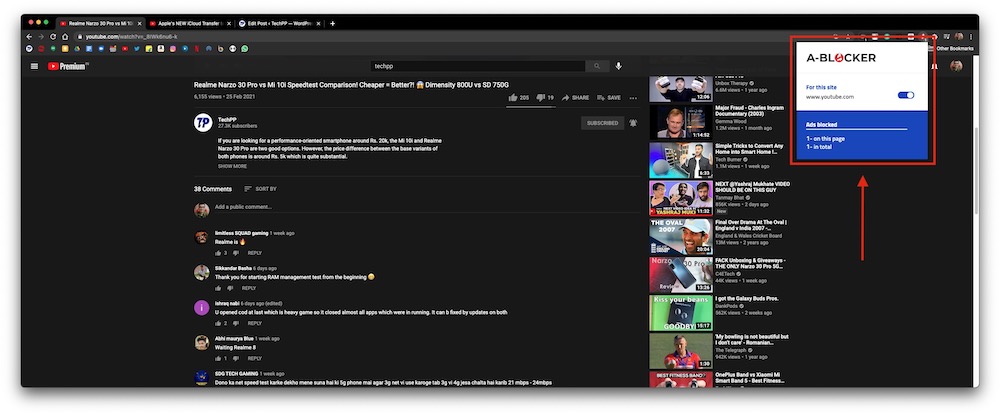Share the video using SHARE button
1000x415 pixels.
pyautogui.click(x=576, y=98)
